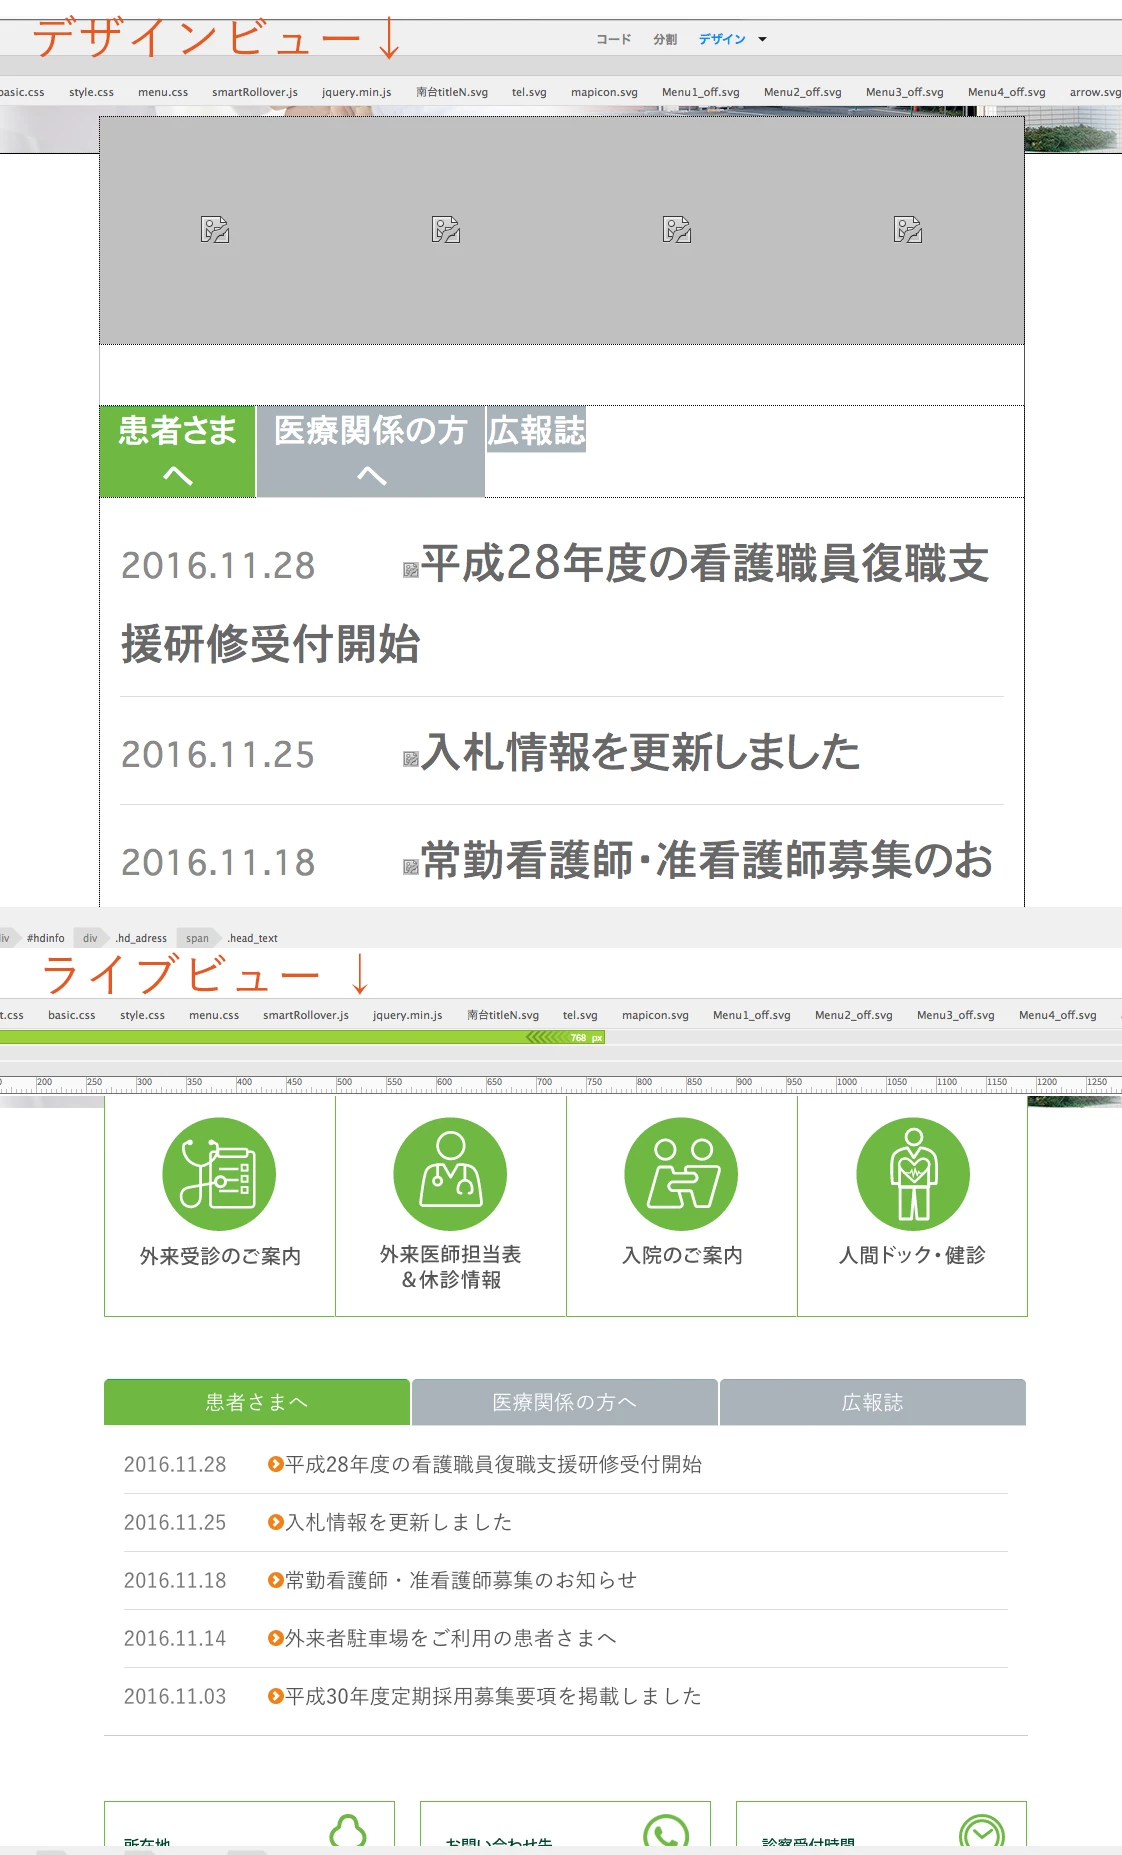The width and height of the screenshot is (1122, 1855).
Task: Open 入札情報を更新しました link in live view
Action: click(x=399, y=1522)
